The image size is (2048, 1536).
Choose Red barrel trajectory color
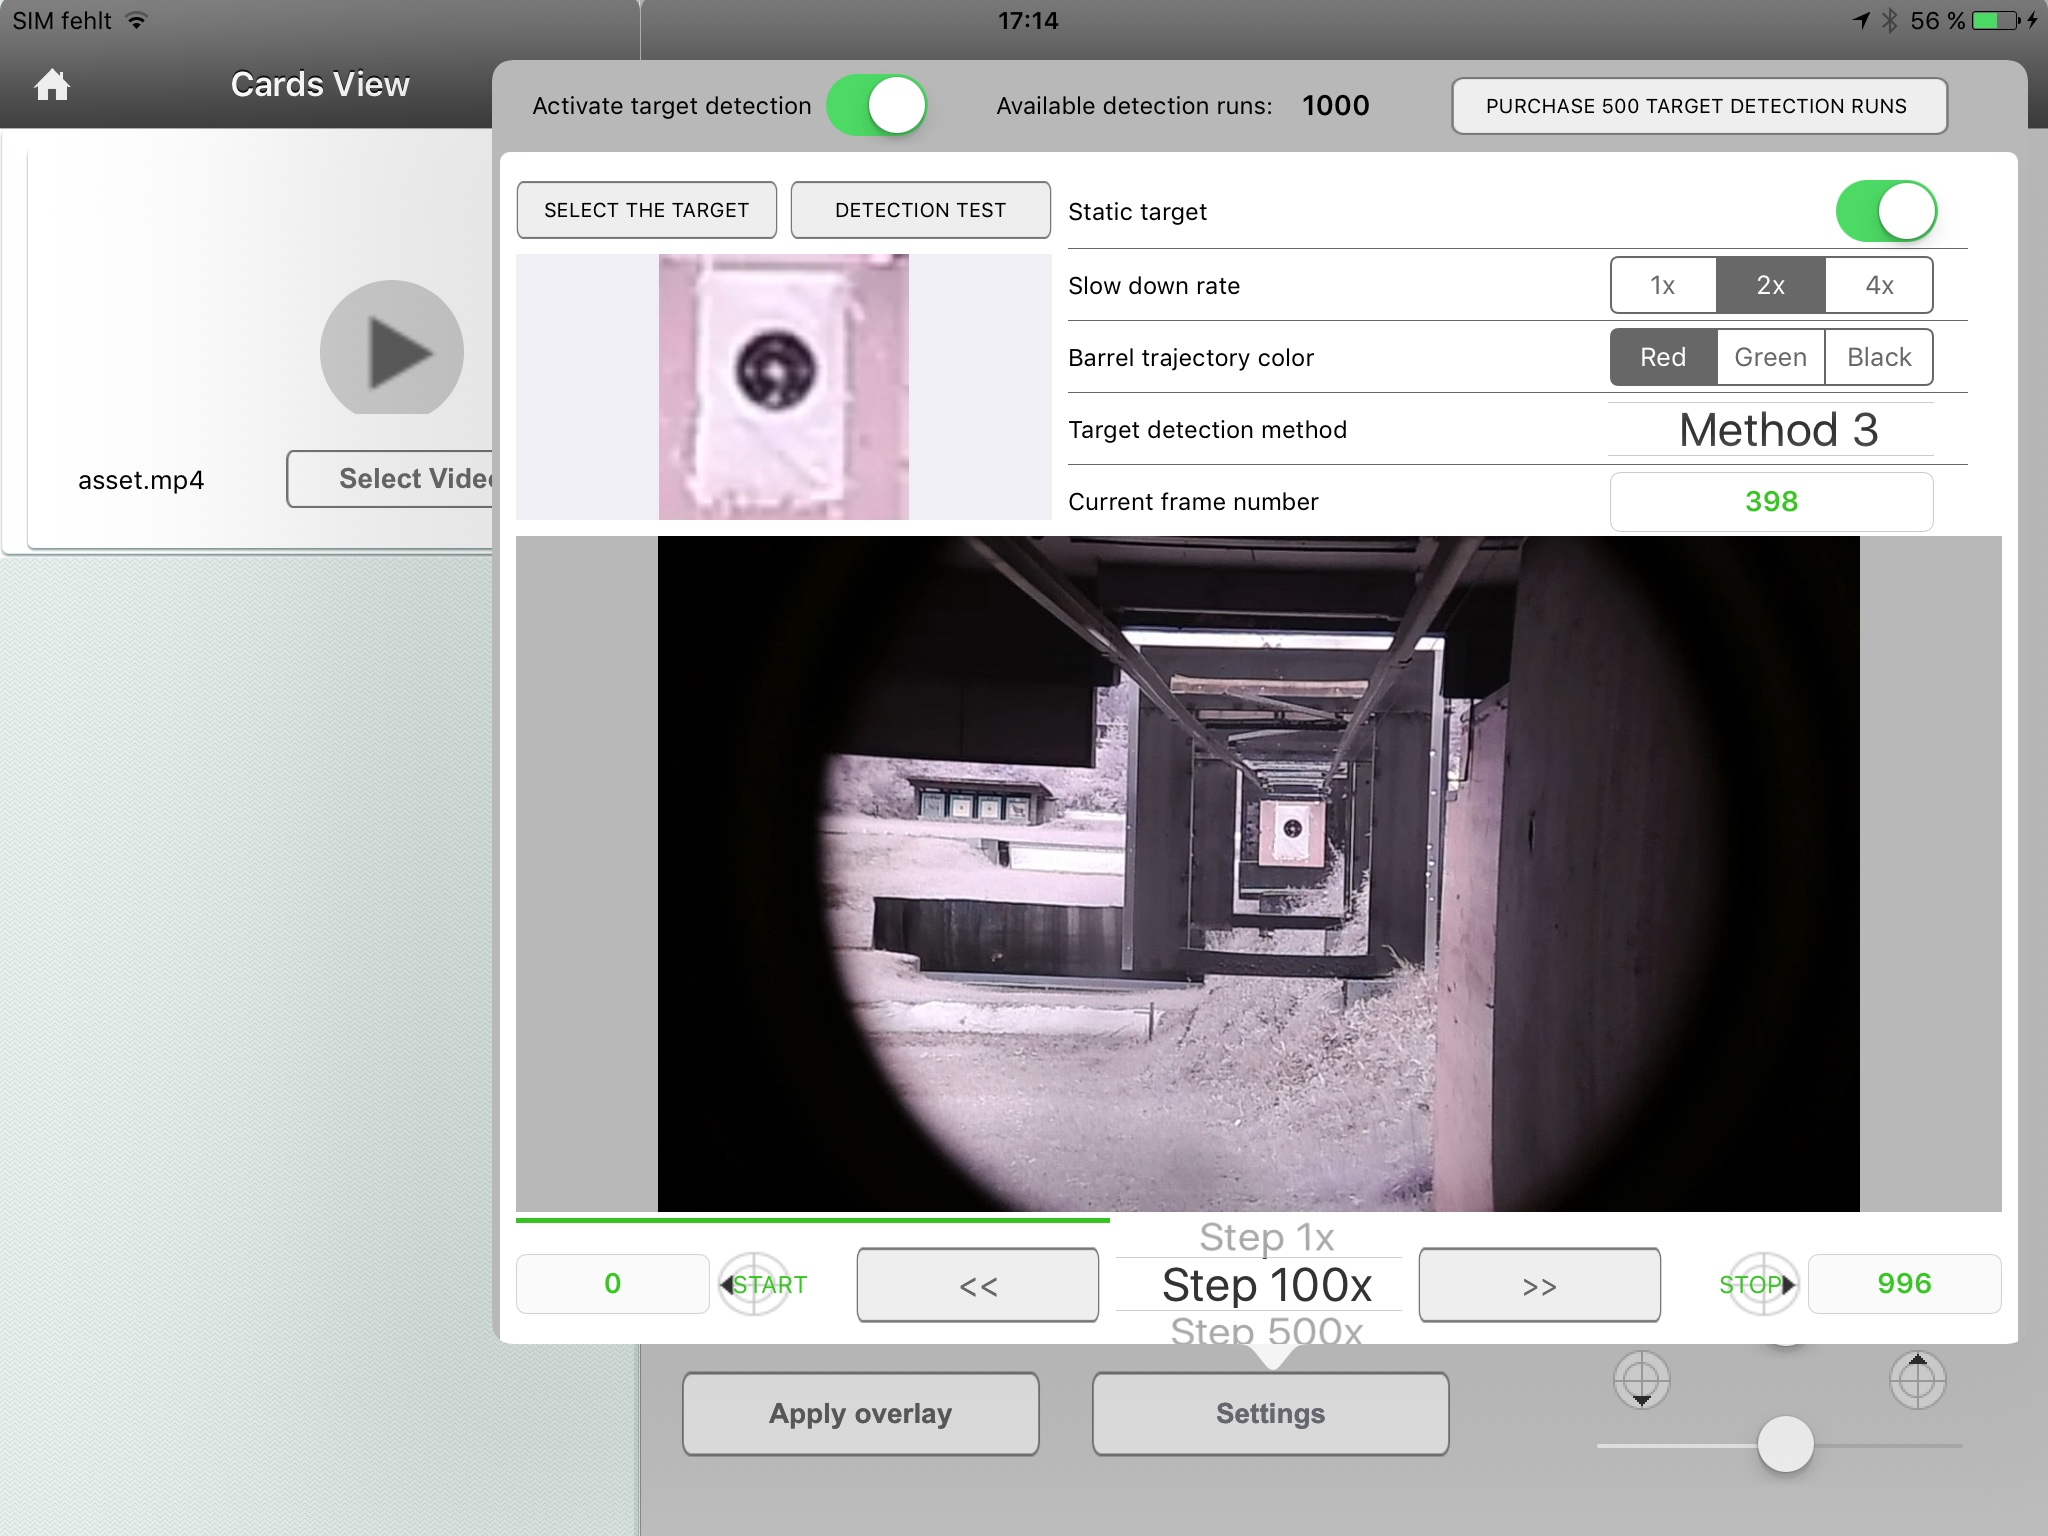point(1663,357)
